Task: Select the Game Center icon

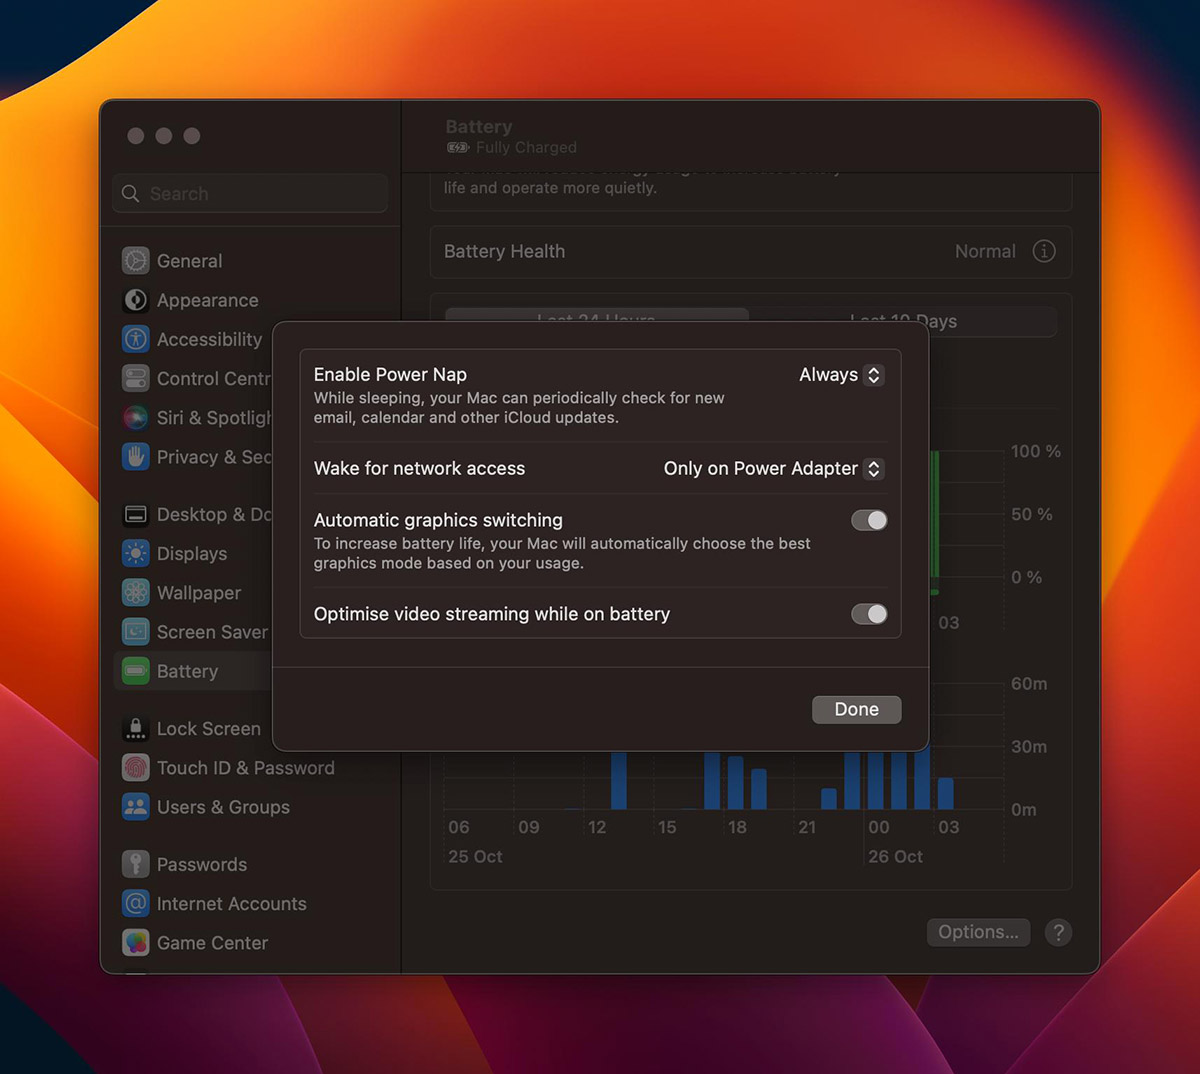Action: tap(136, 943)
